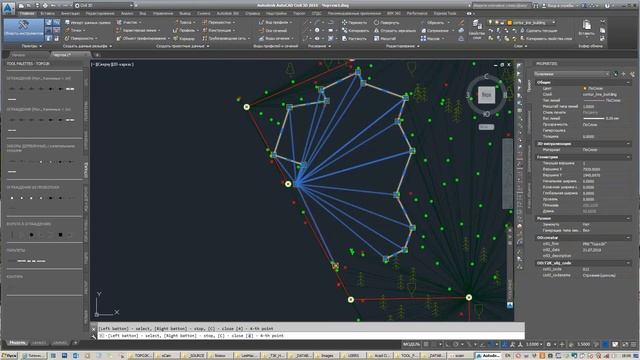640x360 pixels.
Task: Click the Толщина value 0.0000 in Properties
Action: (588, 137)
